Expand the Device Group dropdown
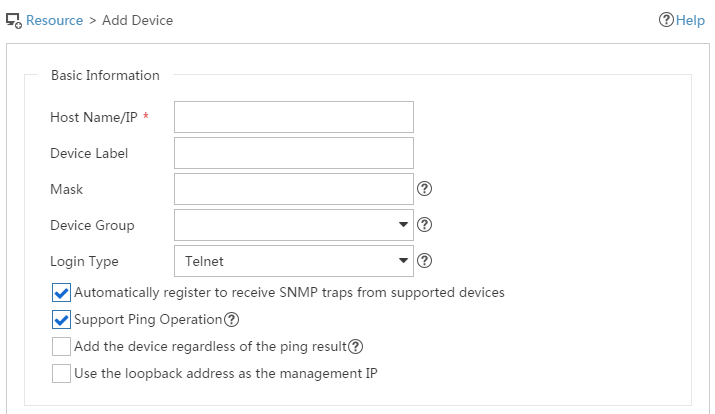The image size is (715, 414). (x=294, y=225)
